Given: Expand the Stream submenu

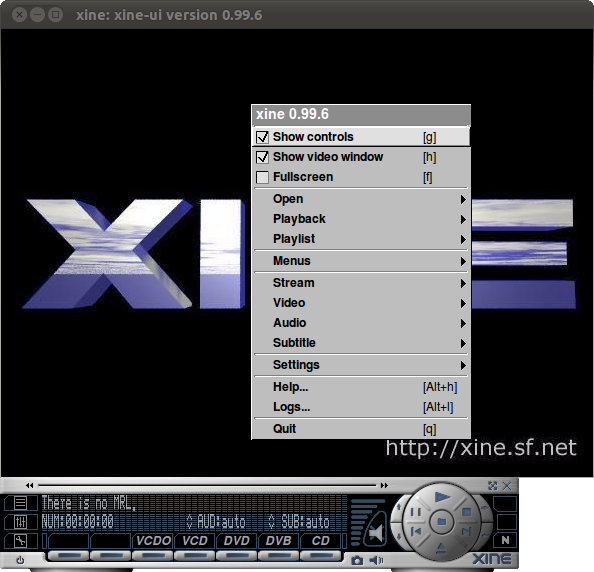Looking at the screenshot, I should [x=361, y=283].
